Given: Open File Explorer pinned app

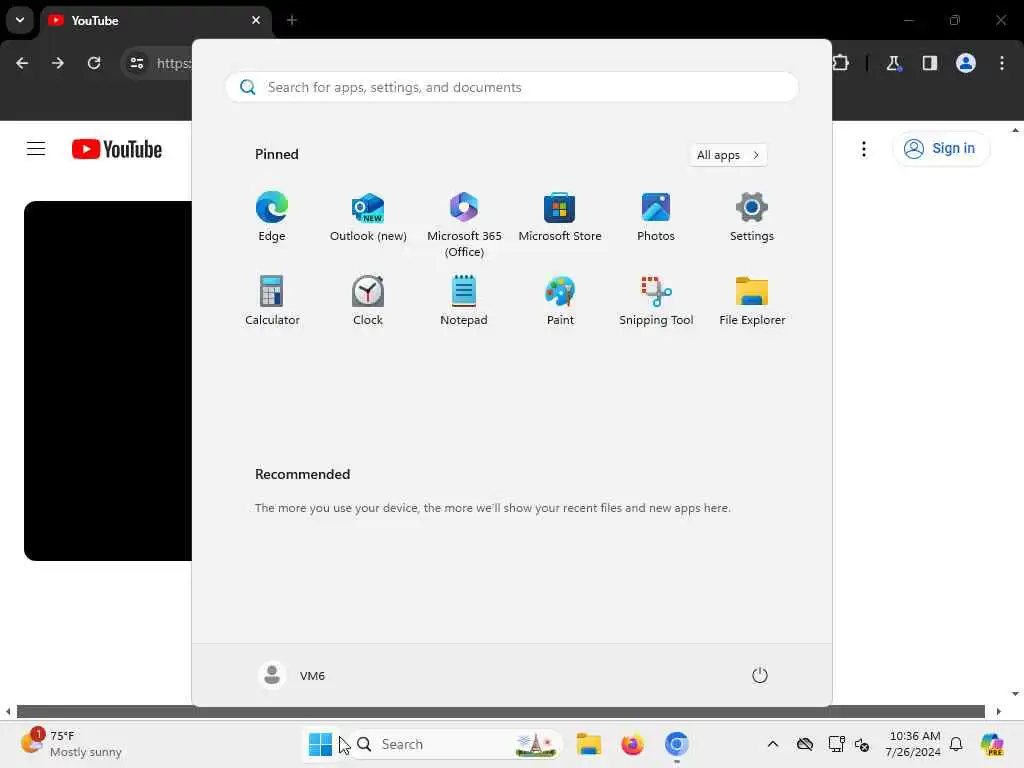Looking at the screenshot, I should [x=752, y=301].
